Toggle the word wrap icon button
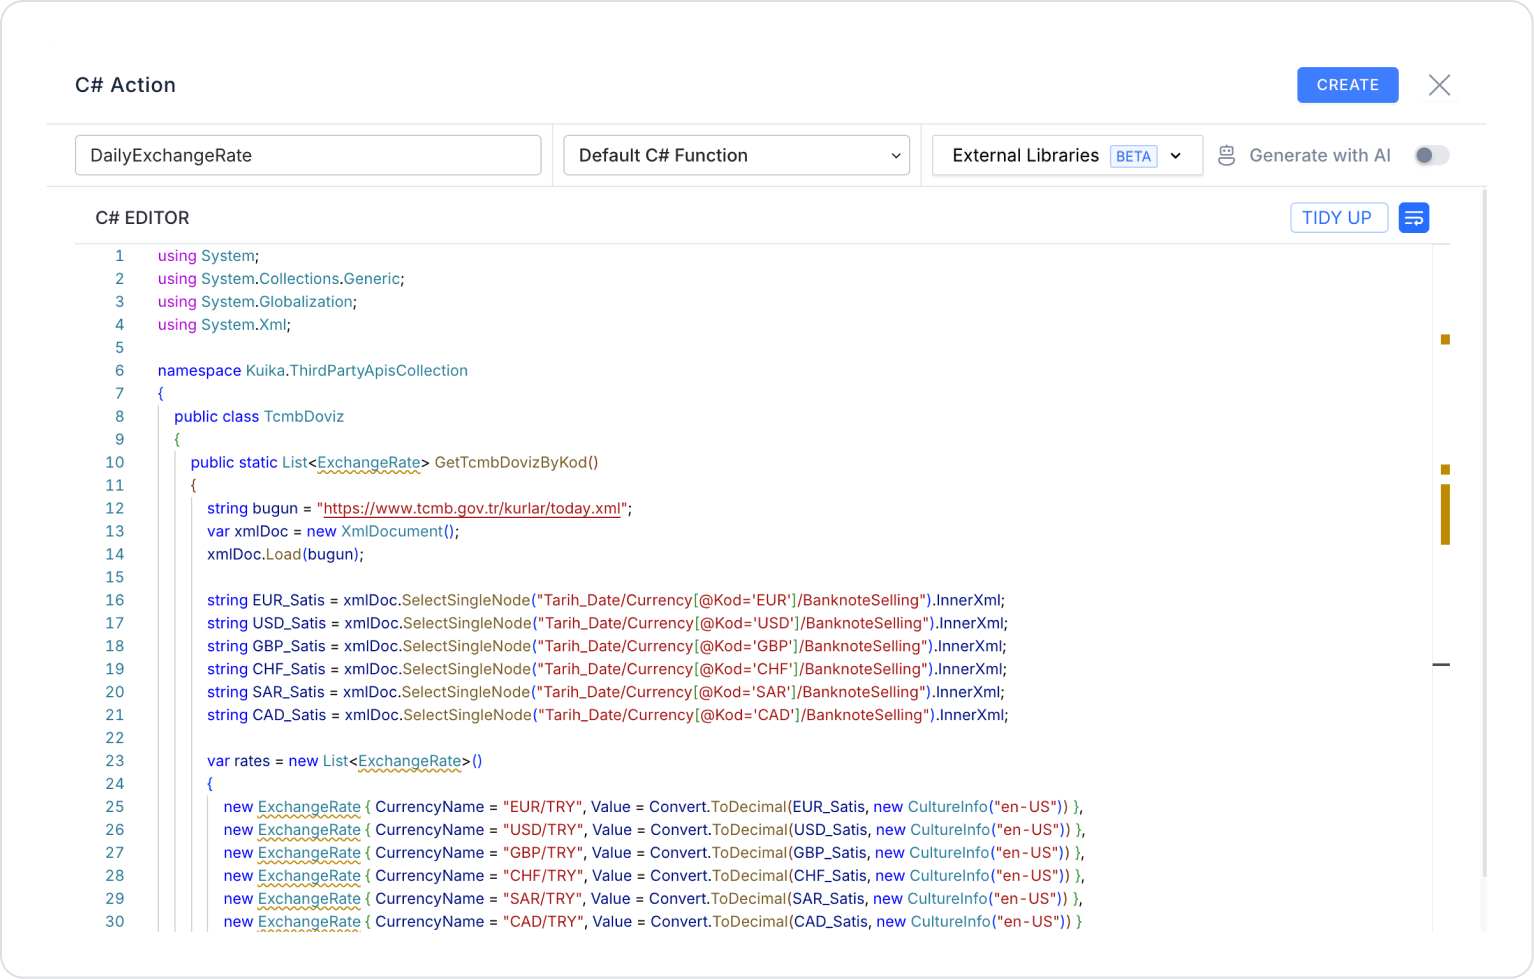Image resolution: width=1534 pixels, height=979 pixels. click(x=1413, y=218)
